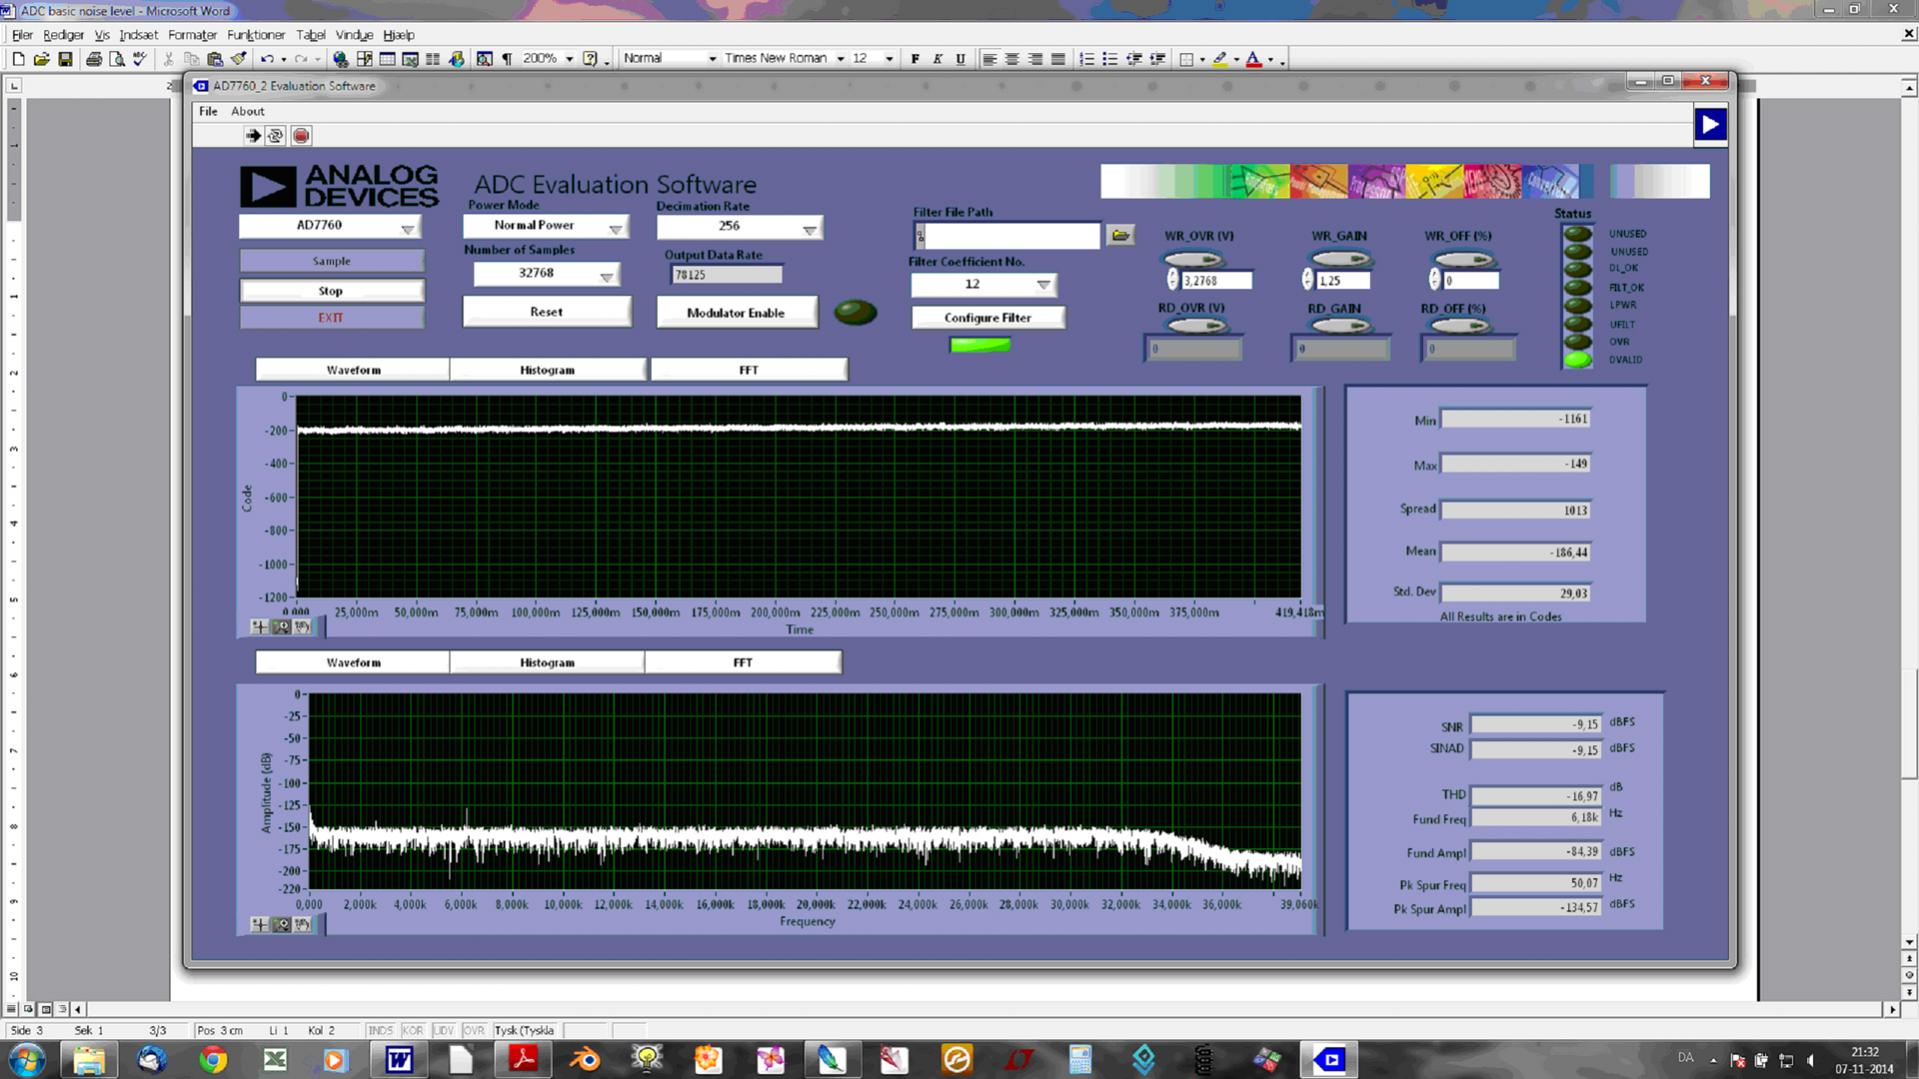Click the folder browse icon beside Filter File Path
This screenshot has width=1919, height=1079.
click(1120, 235)
